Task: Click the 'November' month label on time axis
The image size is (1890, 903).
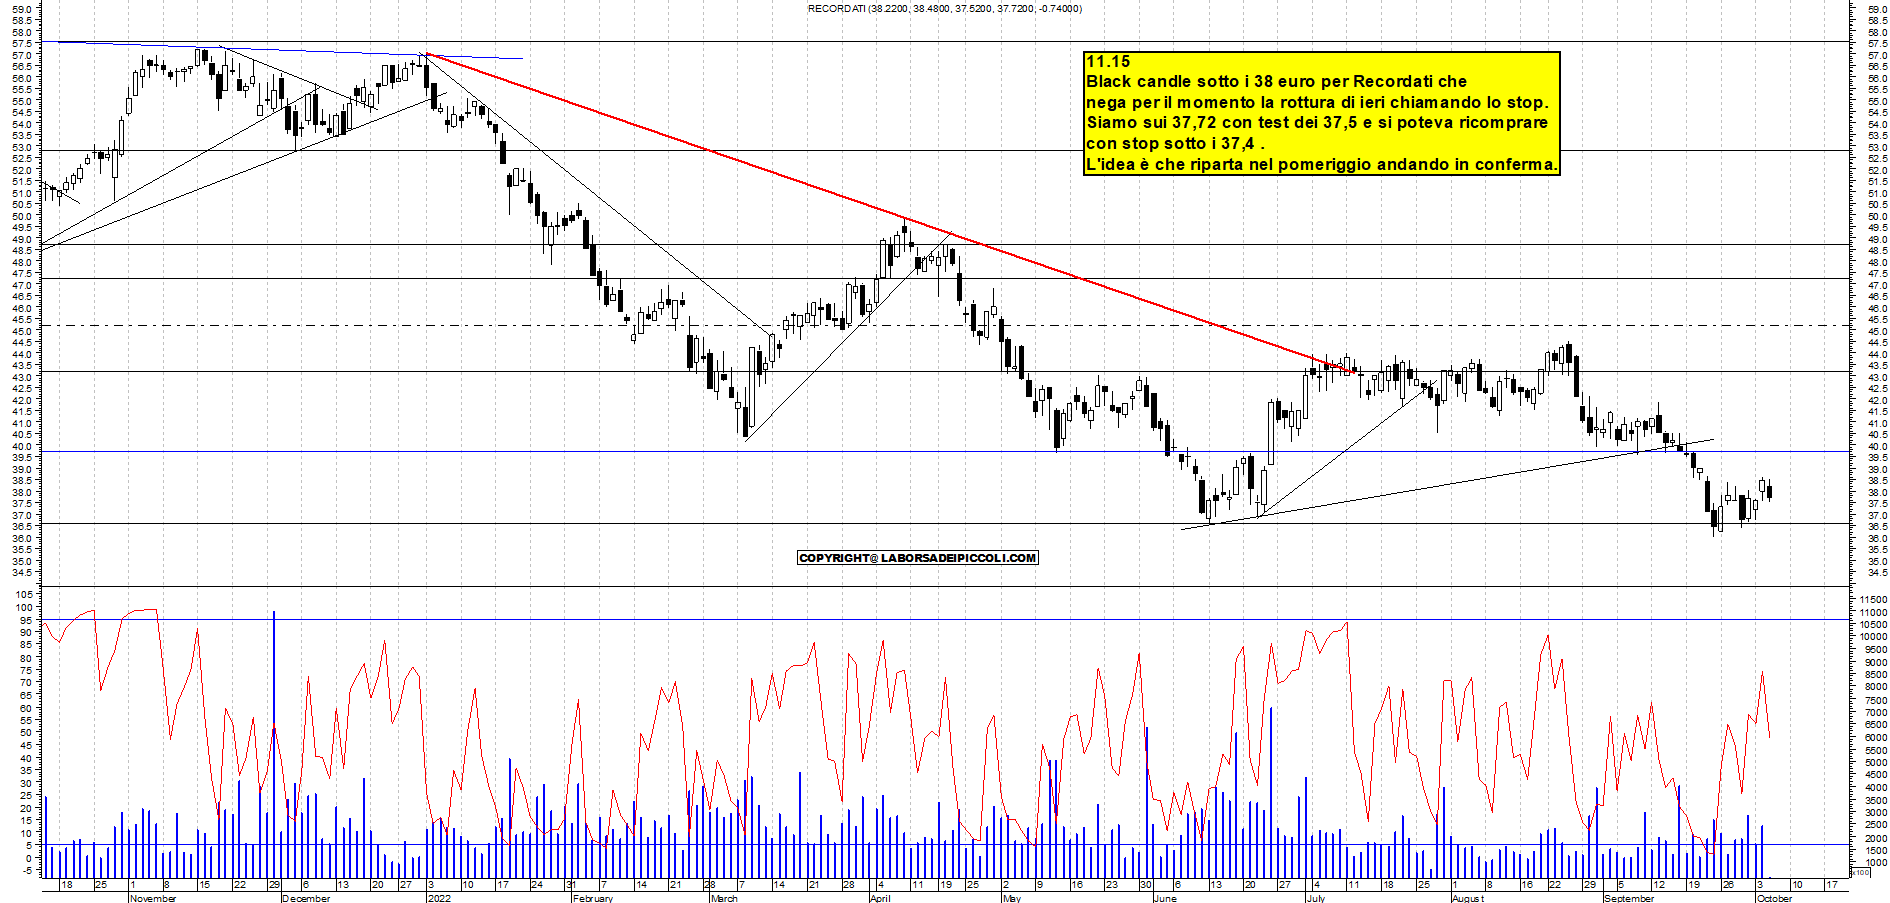Action: coord(153,898)
